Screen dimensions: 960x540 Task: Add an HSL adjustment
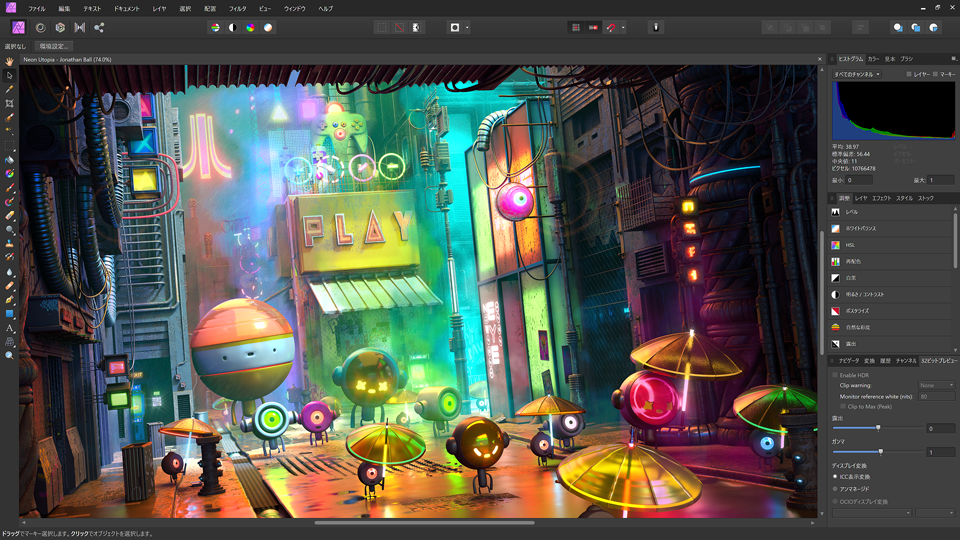click(890, 245)
